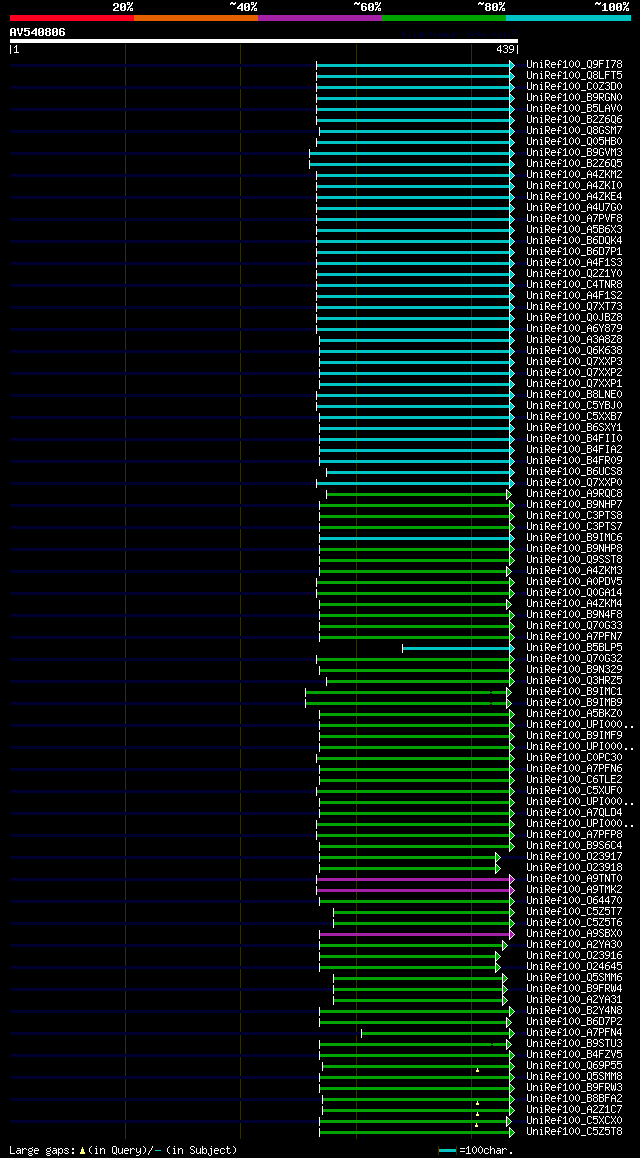
Task: Select the UniRef100_A6Y879 label
Action: [574, 329]
